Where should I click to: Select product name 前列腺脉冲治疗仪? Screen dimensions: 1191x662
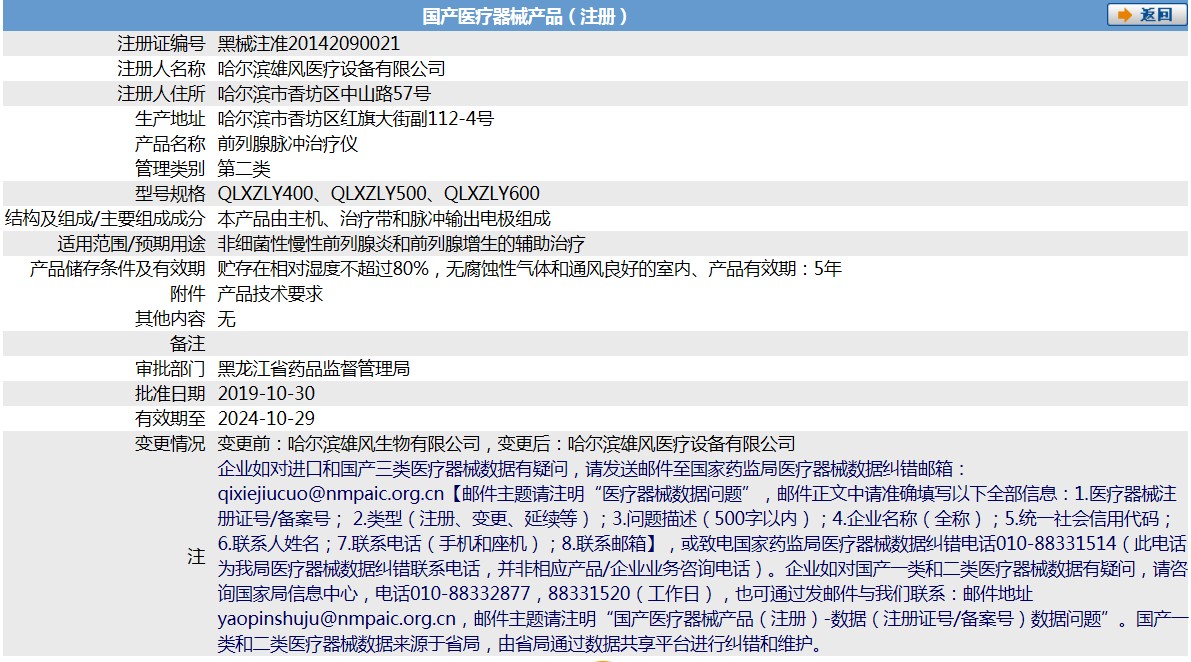coord(288,144)
